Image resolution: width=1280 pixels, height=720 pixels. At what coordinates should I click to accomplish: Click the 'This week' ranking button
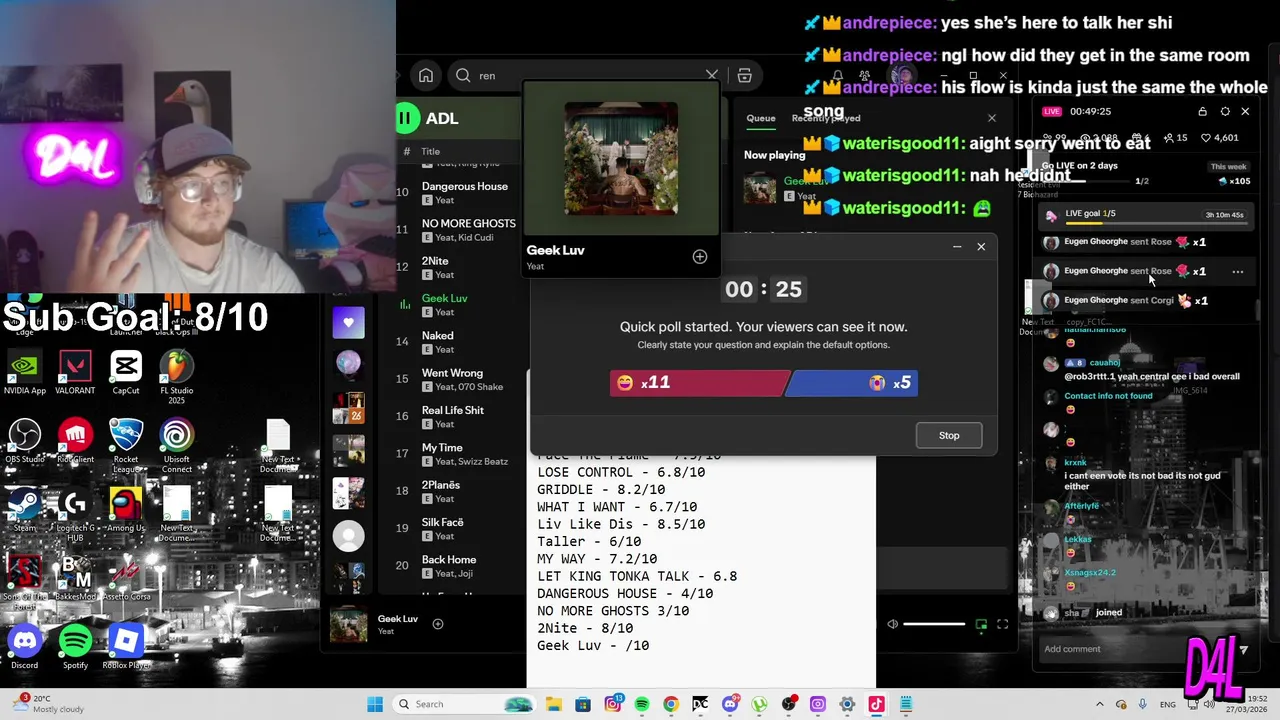[x=1229, y=167]
